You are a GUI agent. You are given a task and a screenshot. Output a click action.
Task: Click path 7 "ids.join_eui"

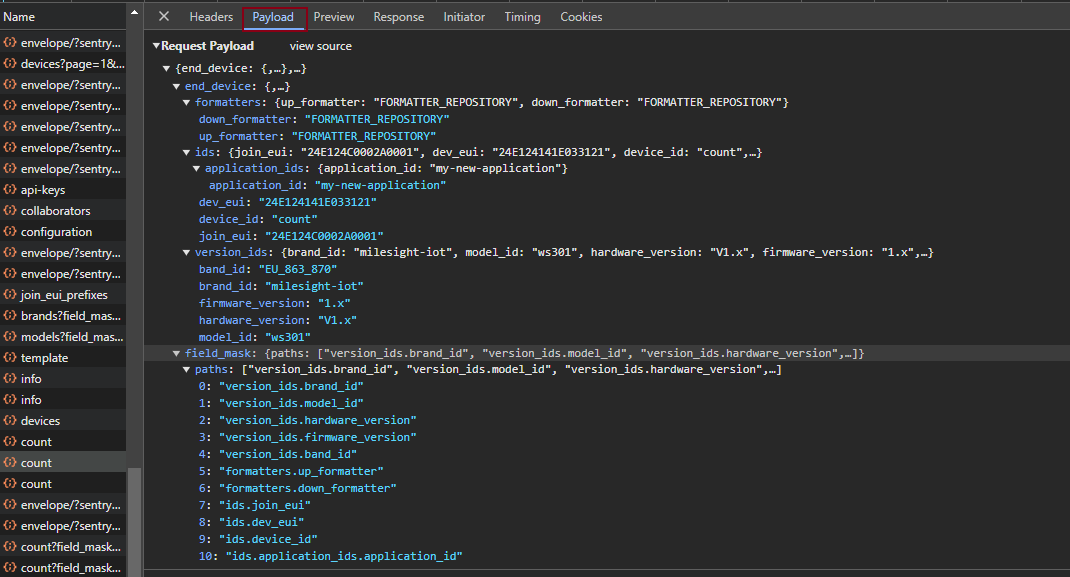265,506
